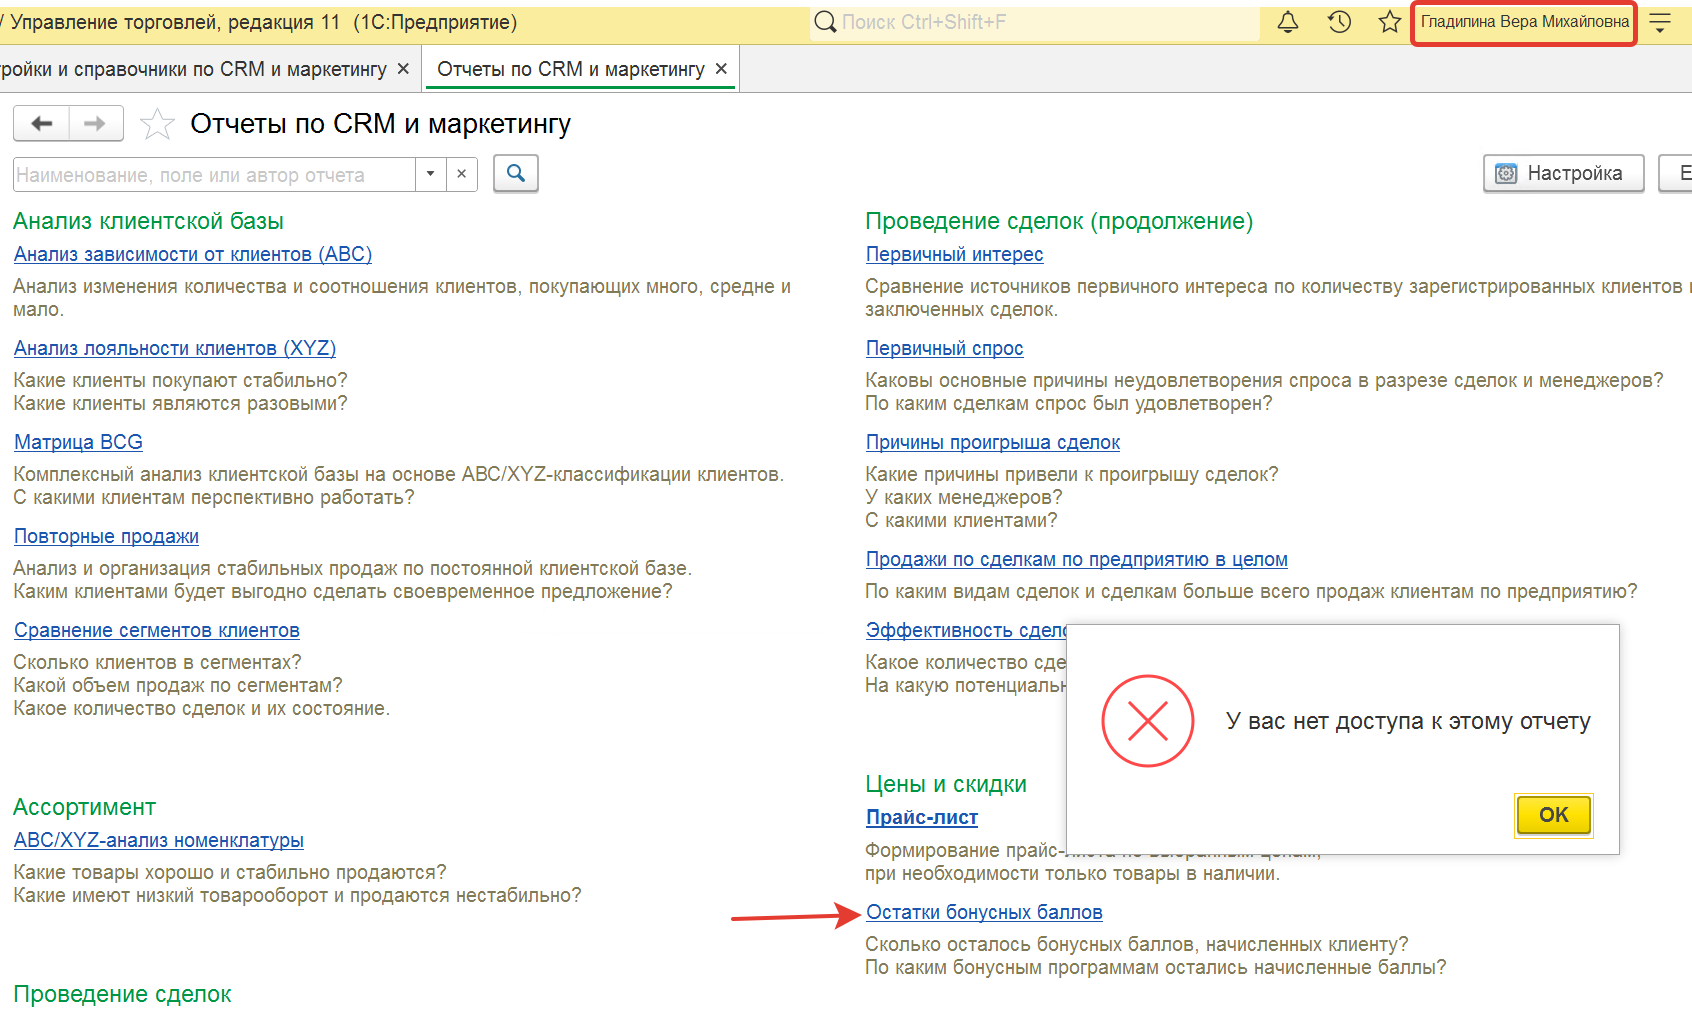
Task: Switch to Отчеты по CRM и маркетингу tab
Action: point(571,69)
